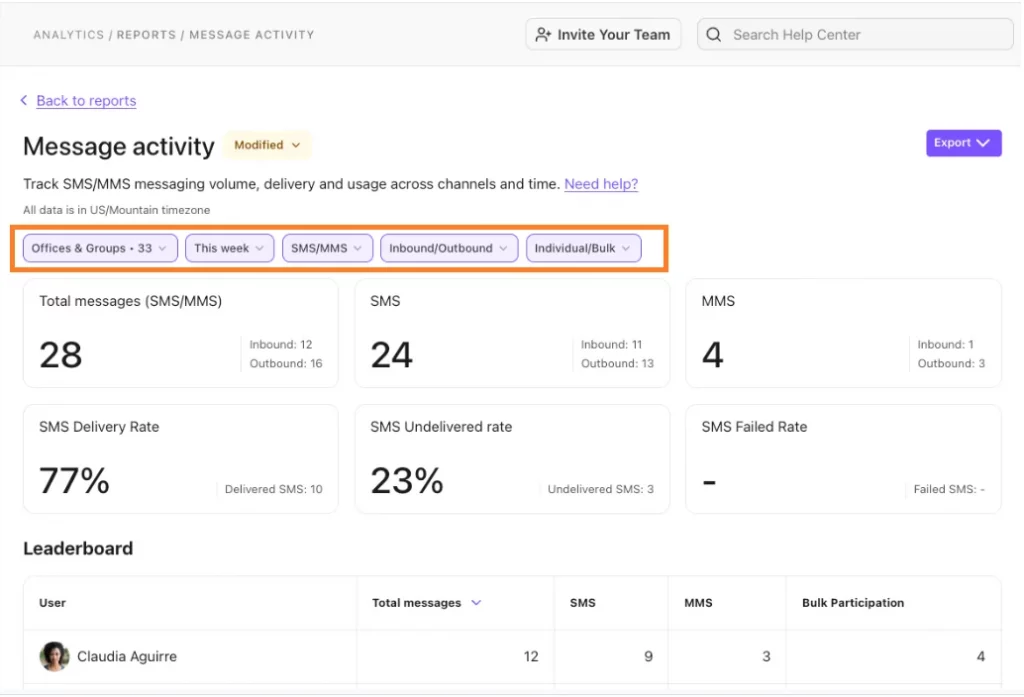Click the Export button's chevron icon

click(983, 143)
